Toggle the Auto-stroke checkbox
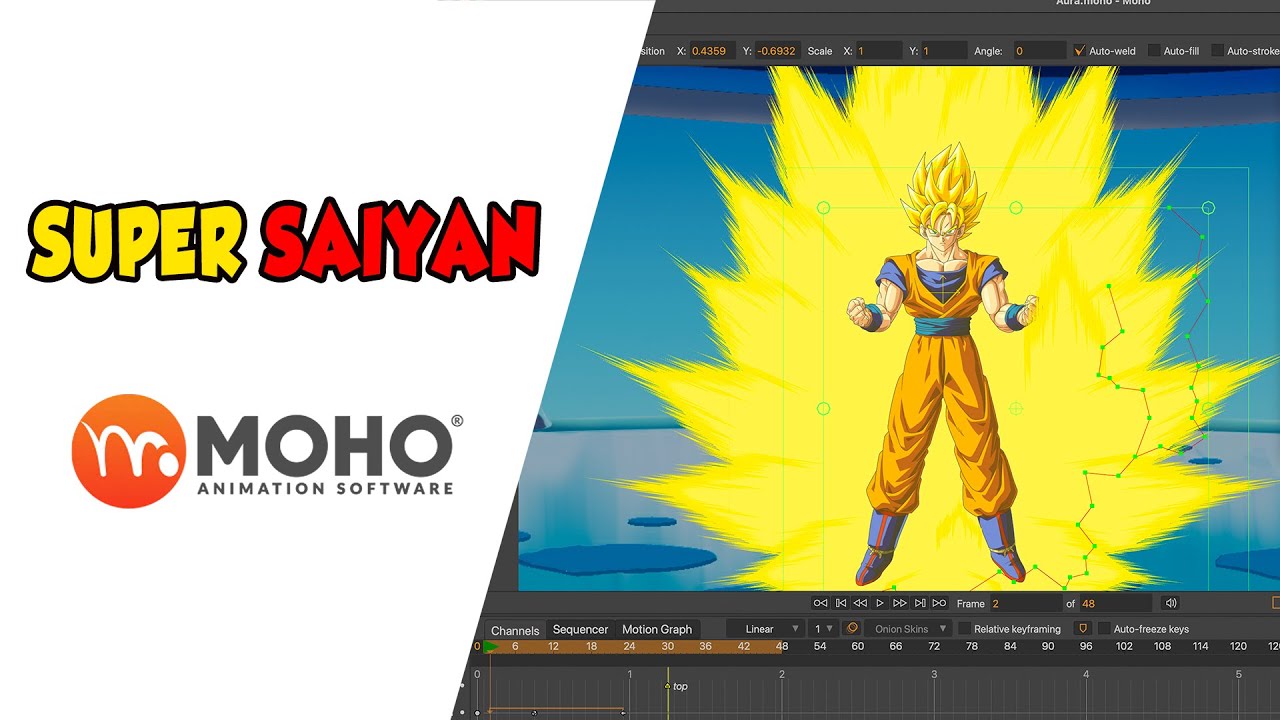The width and height of the screenshot is (1280, 720). tap(1217, 51)
